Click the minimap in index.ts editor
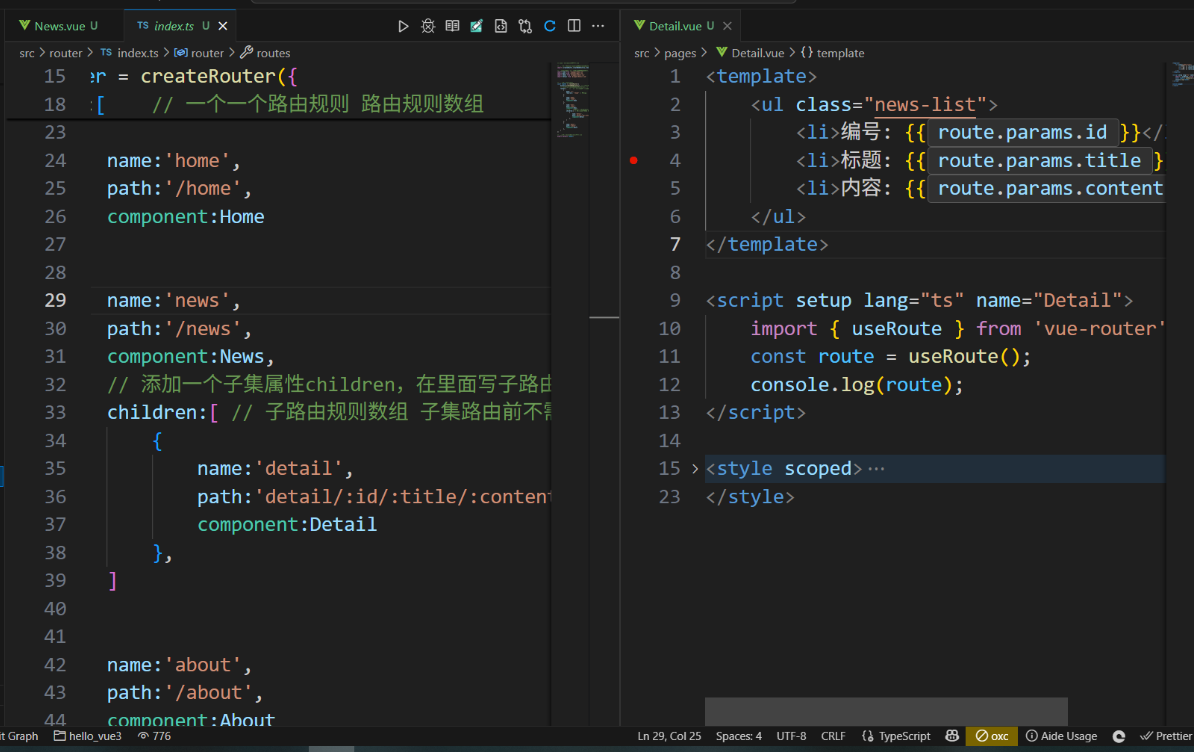Screen dimensions: 1194x752 click(x=573, y=100)
